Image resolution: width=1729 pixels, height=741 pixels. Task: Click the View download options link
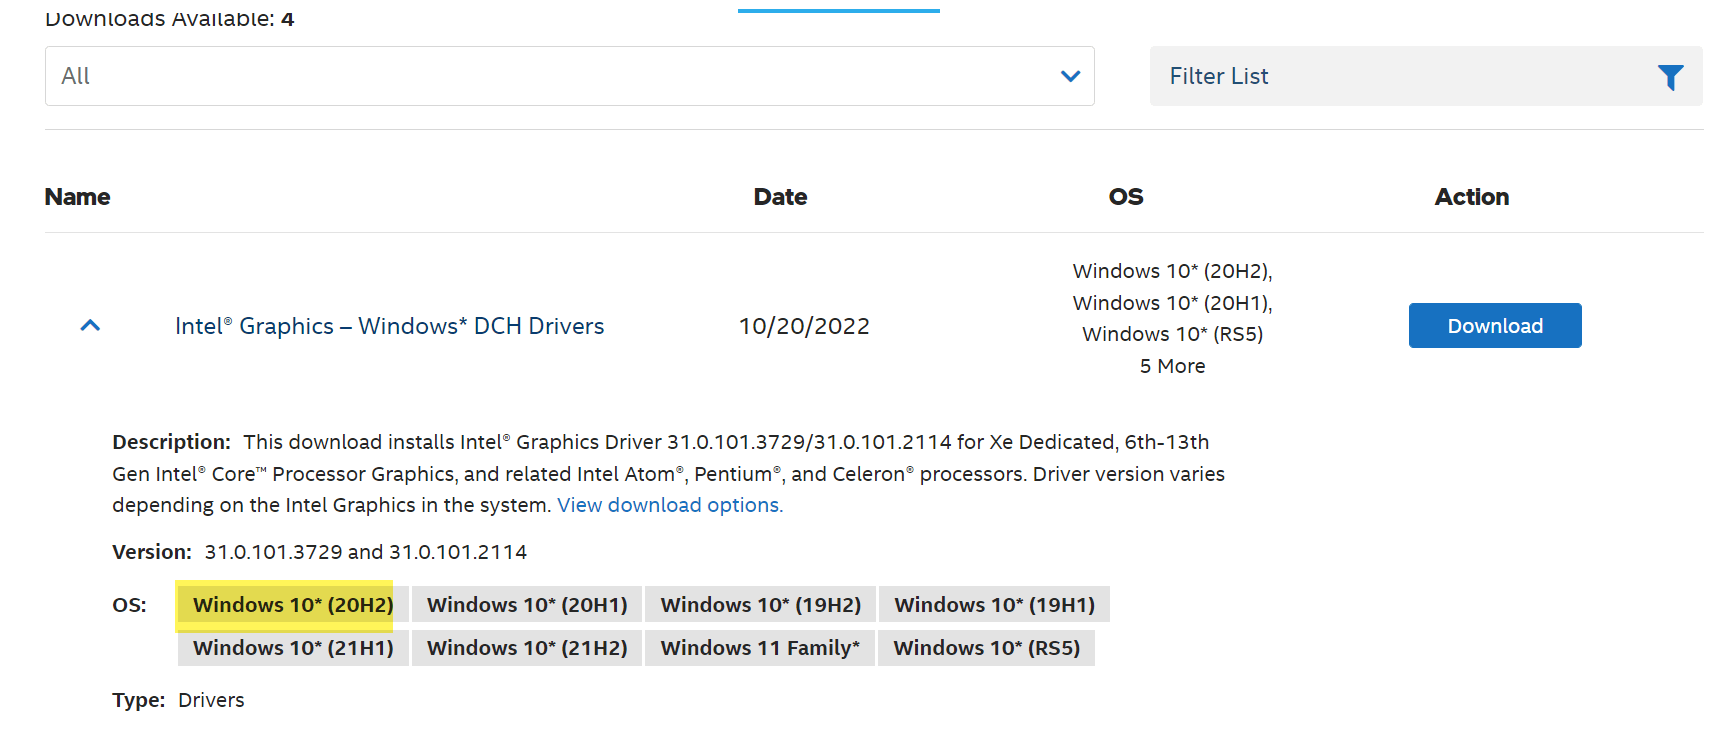[x=670, y=505]
